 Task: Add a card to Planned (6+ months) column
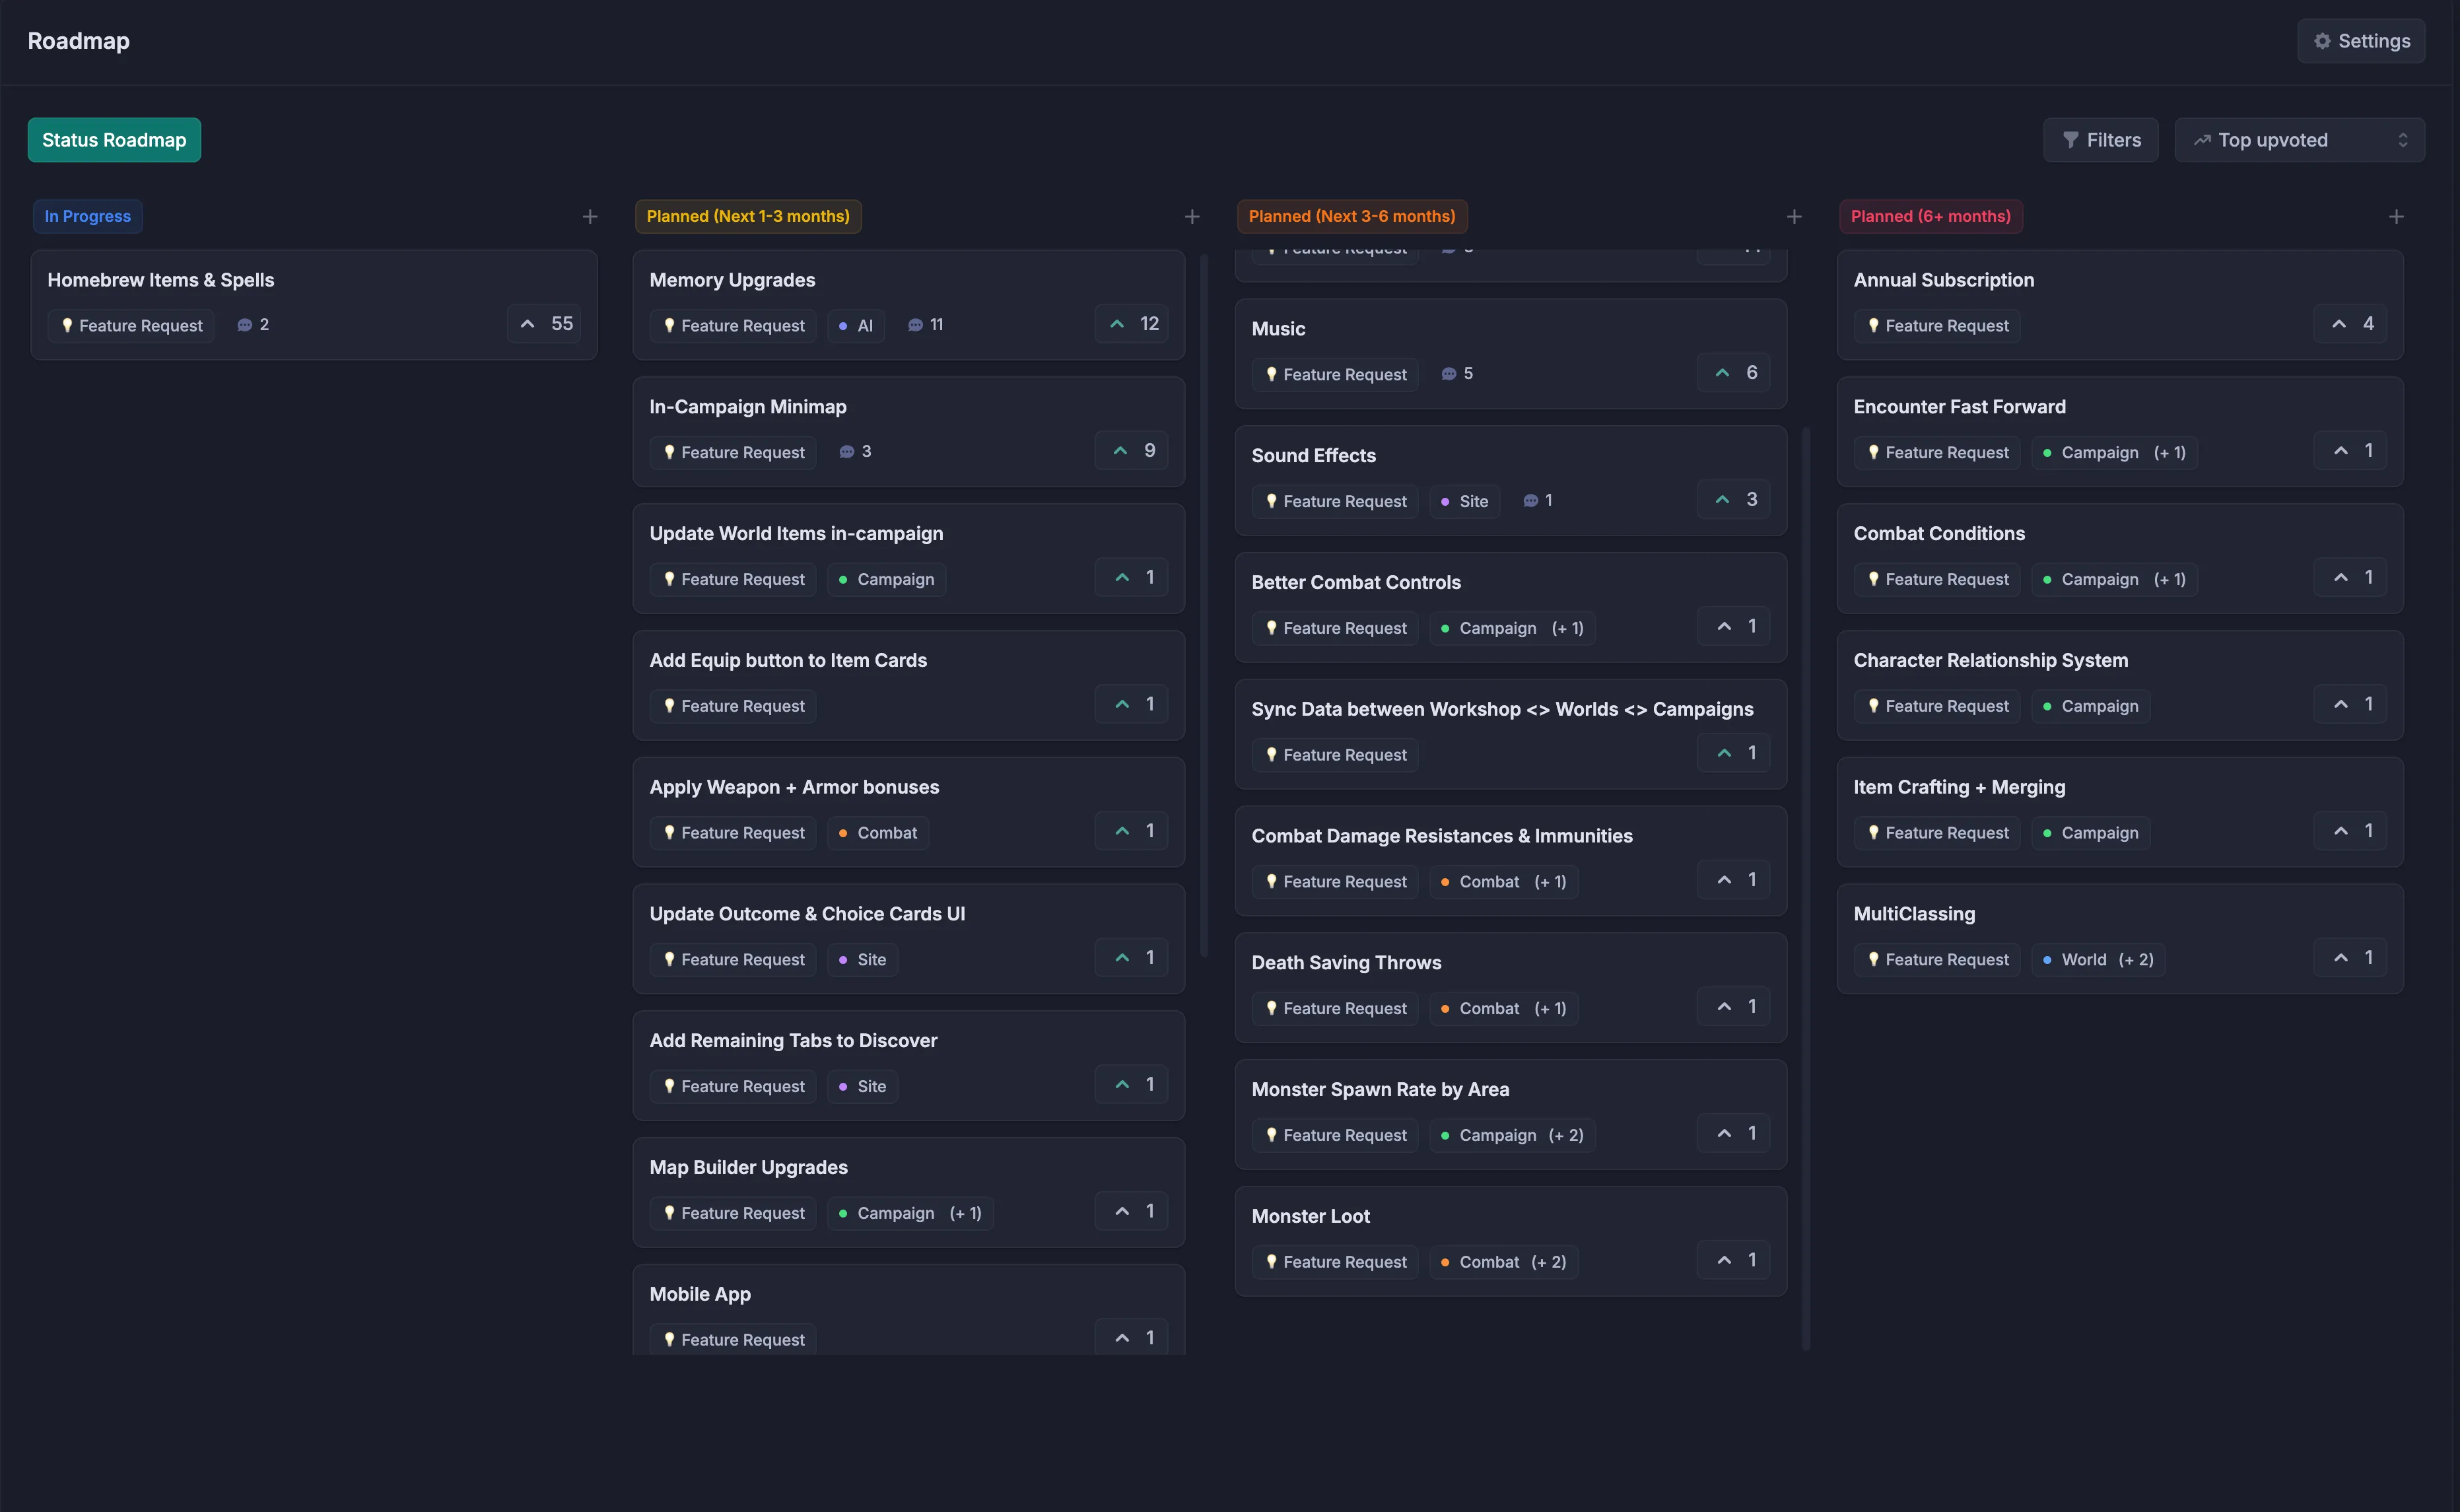point(2396,216)
